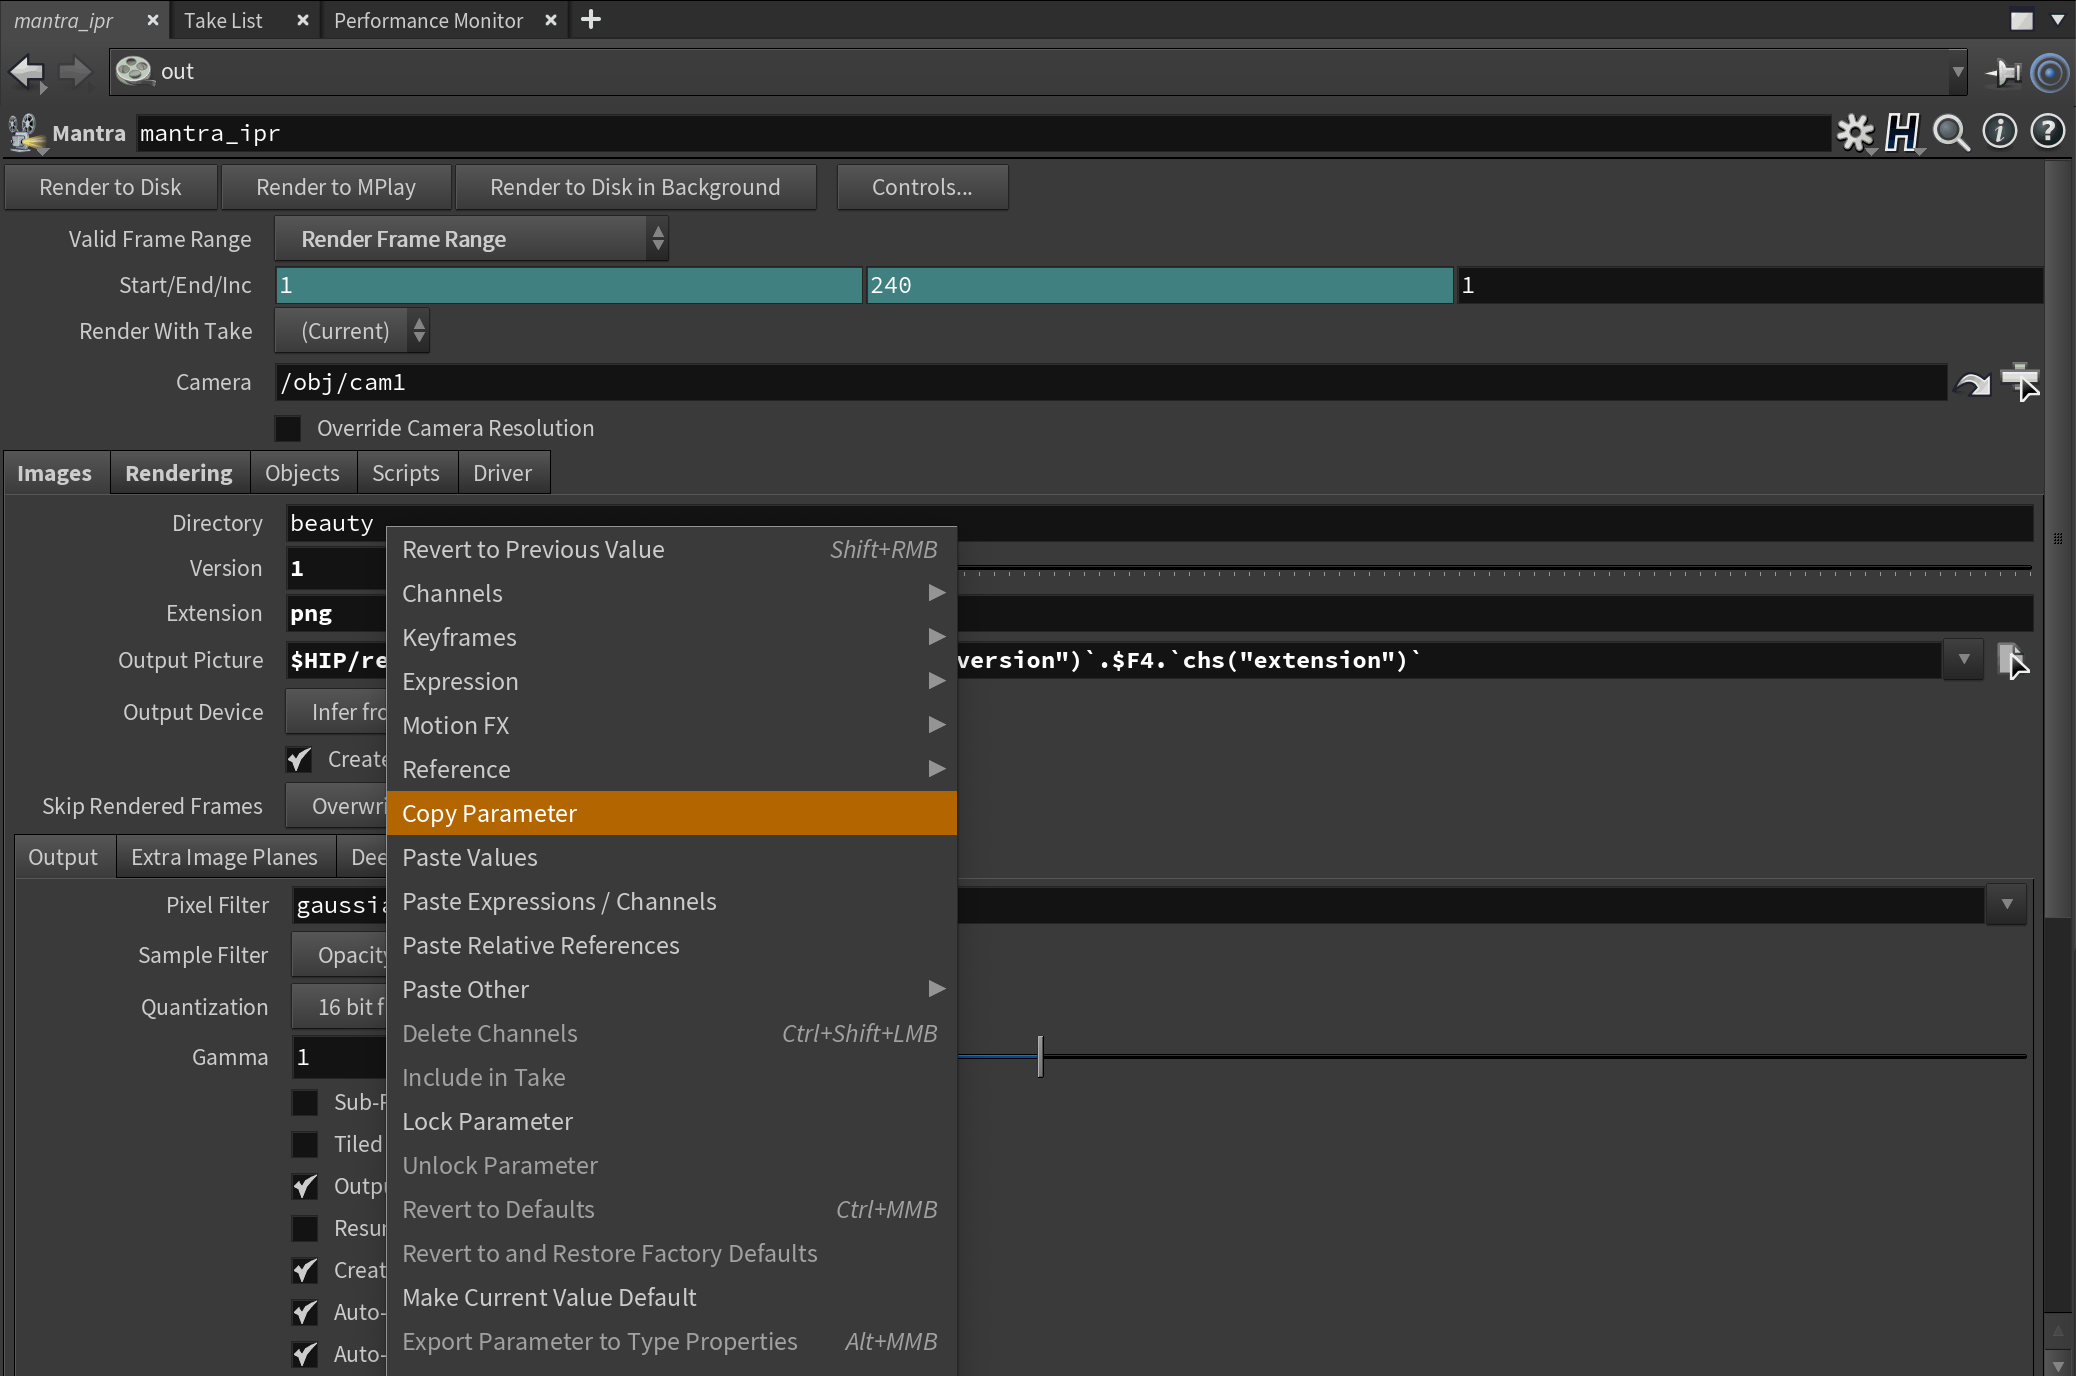Open the gear settings menu icon
The image size is (2076, 1376).
coord(1856,132)
